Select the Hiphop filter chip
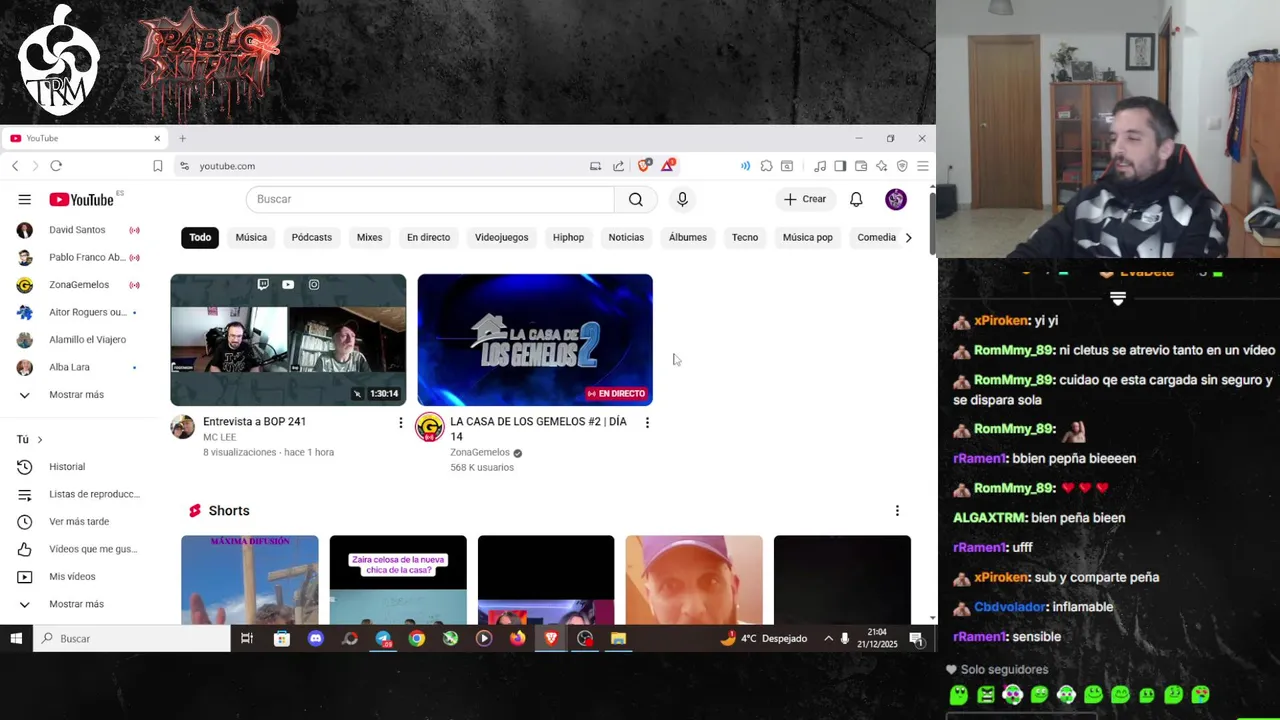Screen dimensions: 1280x720 (568, 237)
